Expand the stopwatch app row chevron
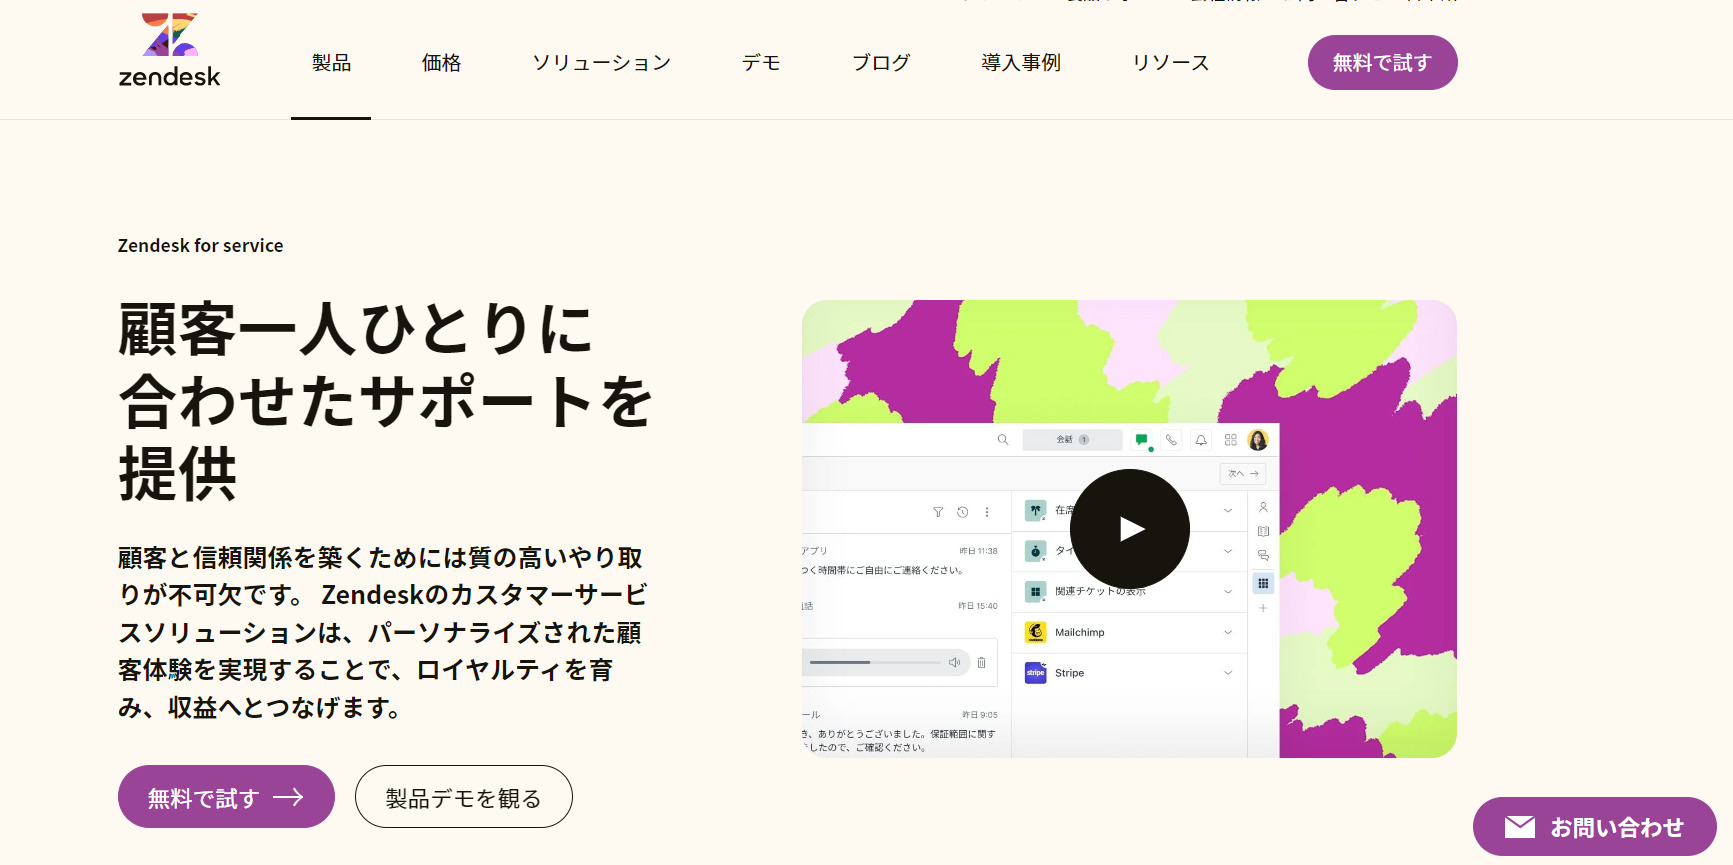This screenshot has height=865, width=1733. 1228,551
